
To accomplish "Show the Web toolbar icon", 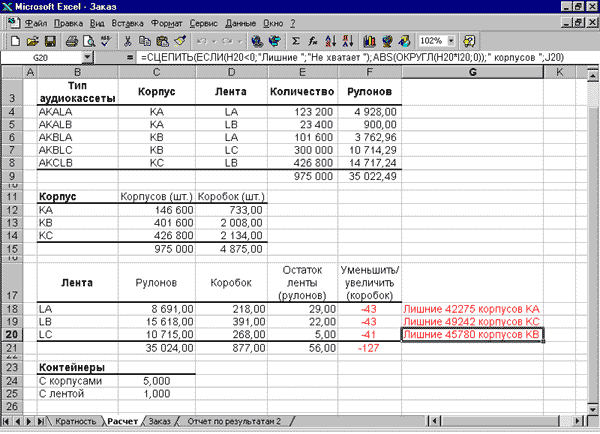I will click(x=275, y=41).
